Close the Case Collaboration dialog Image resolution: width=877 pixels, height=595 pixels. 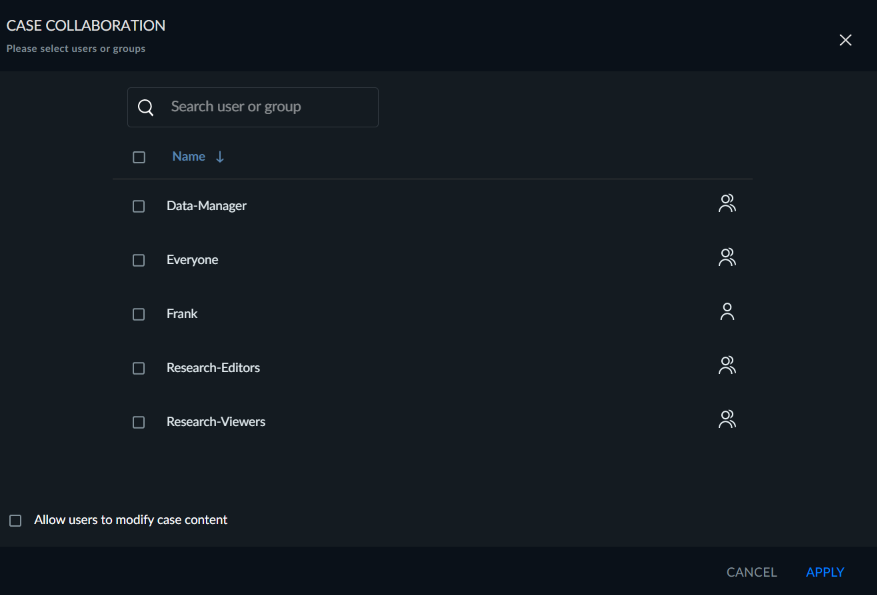click(x=845, y=40)
